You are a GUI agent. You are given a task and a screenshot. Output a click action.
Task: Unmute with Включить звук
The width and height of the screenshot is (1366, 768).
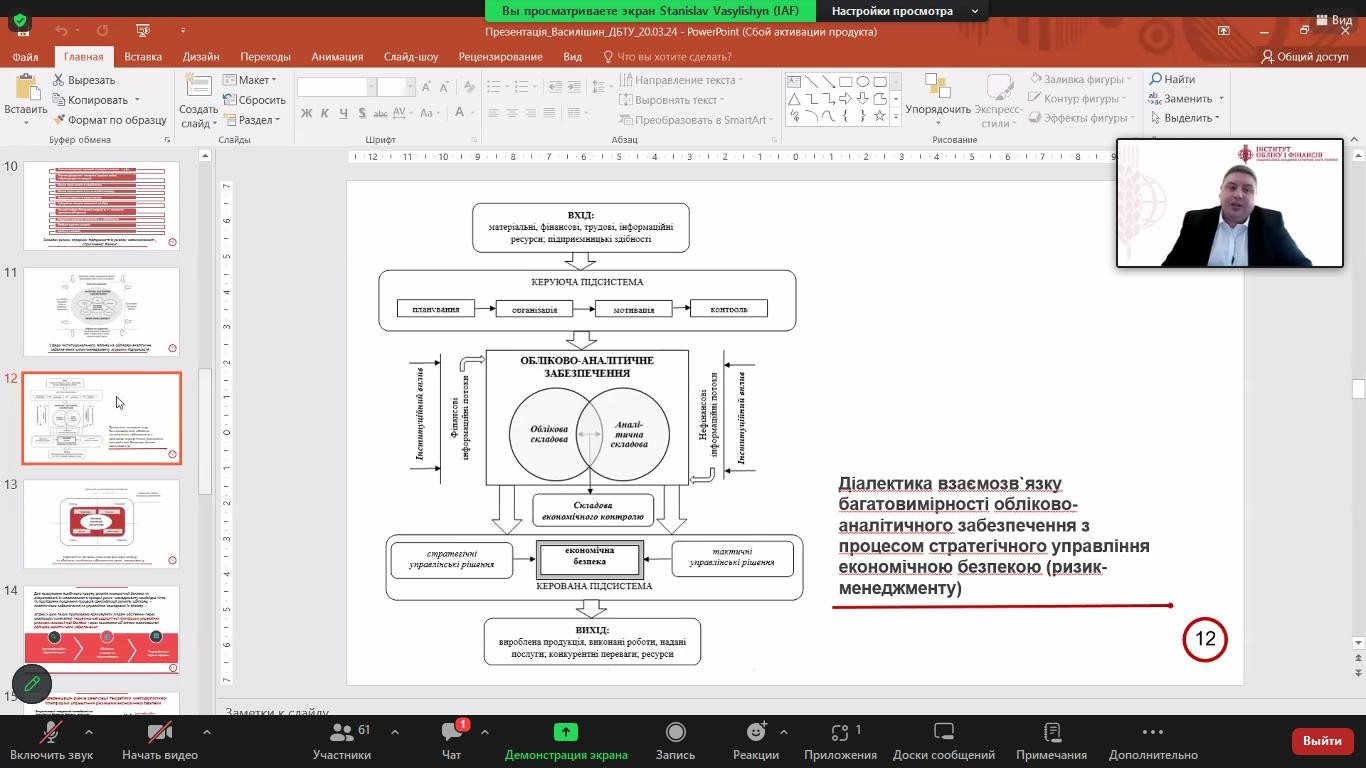coord(51,741)
